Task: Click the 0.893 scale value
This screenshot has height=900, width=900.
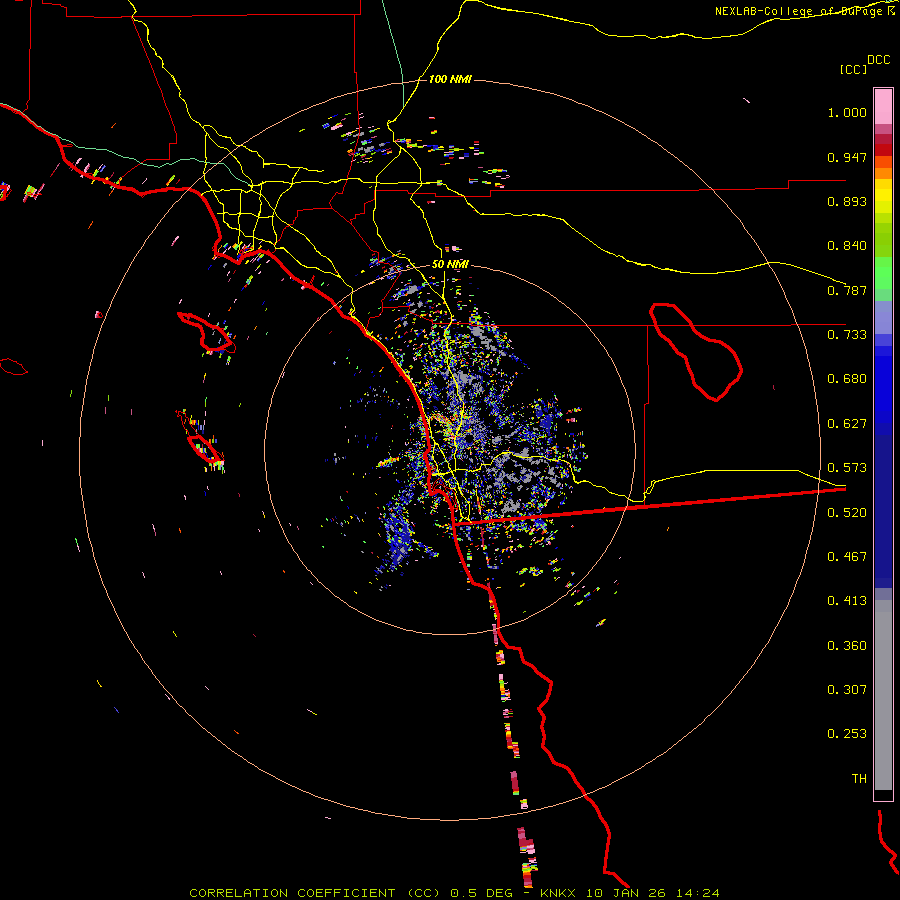Action: [847, 201]
